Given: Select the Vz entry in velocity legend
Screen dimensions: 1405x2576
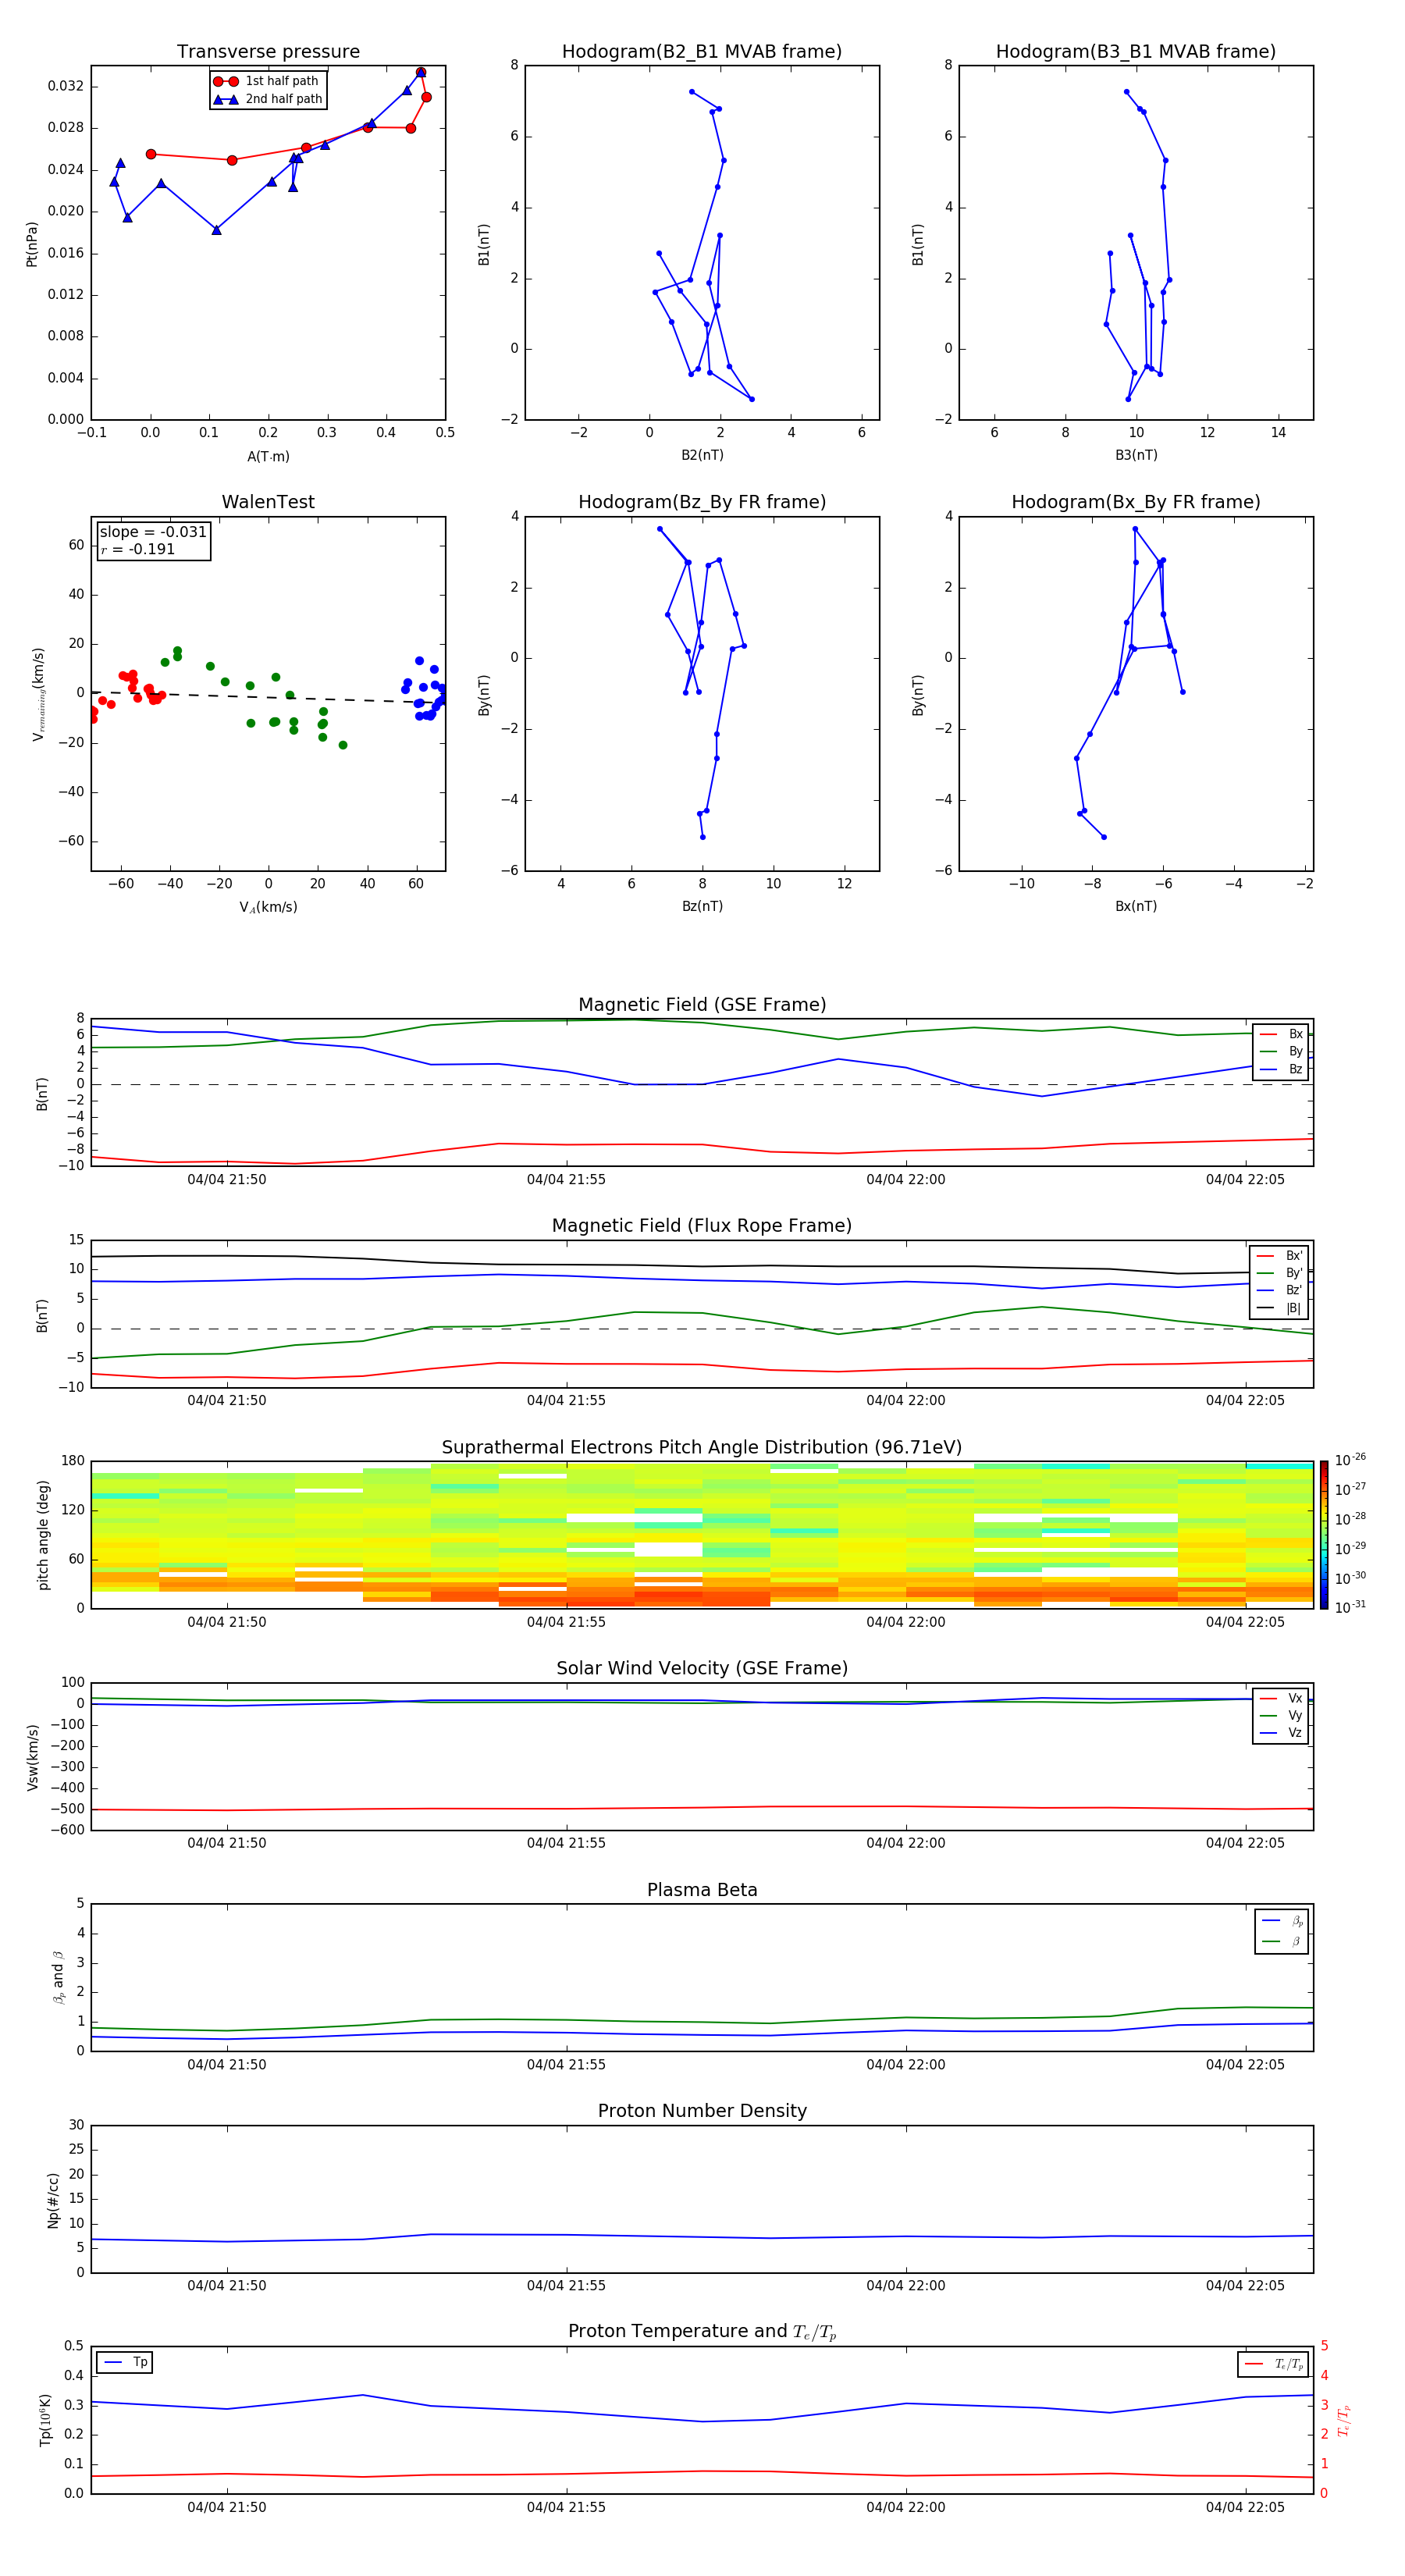Looking at the screenshot, I should tap(1281, 1733).
